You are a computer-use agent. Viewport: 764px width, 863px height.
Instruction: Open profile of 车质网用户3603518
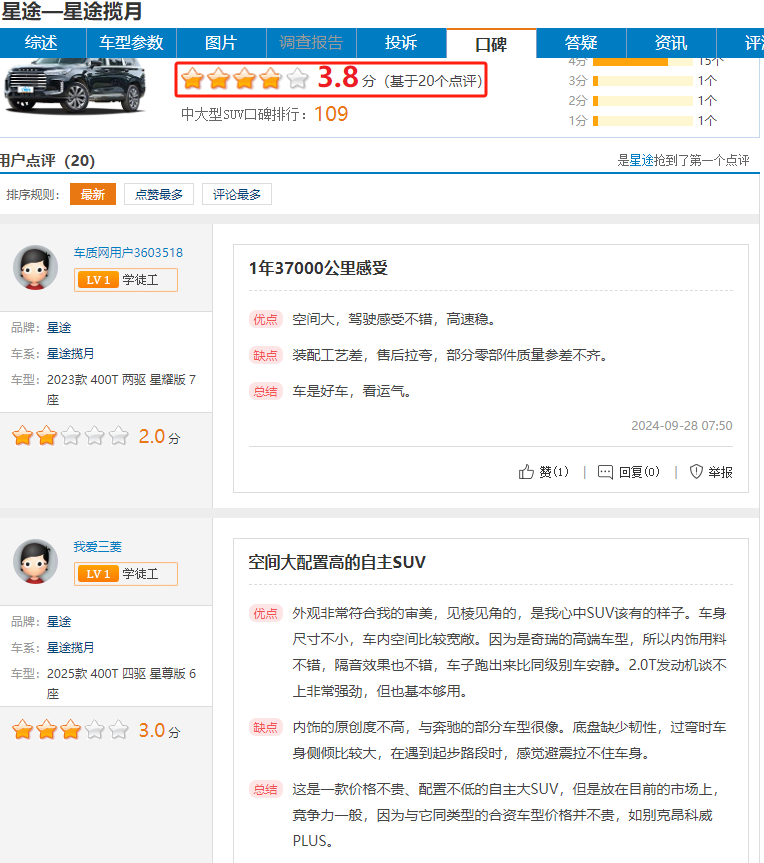(128, 253)
